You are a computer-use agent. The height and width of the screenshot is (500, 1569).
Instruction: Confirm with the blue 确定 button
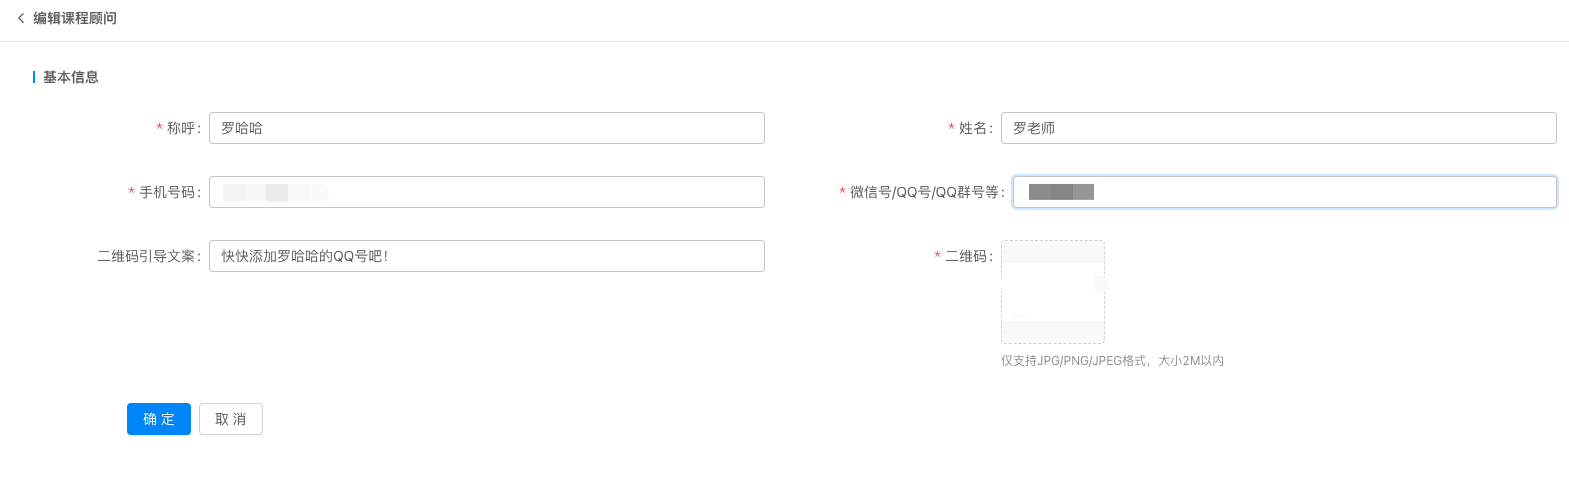point(159,419)
